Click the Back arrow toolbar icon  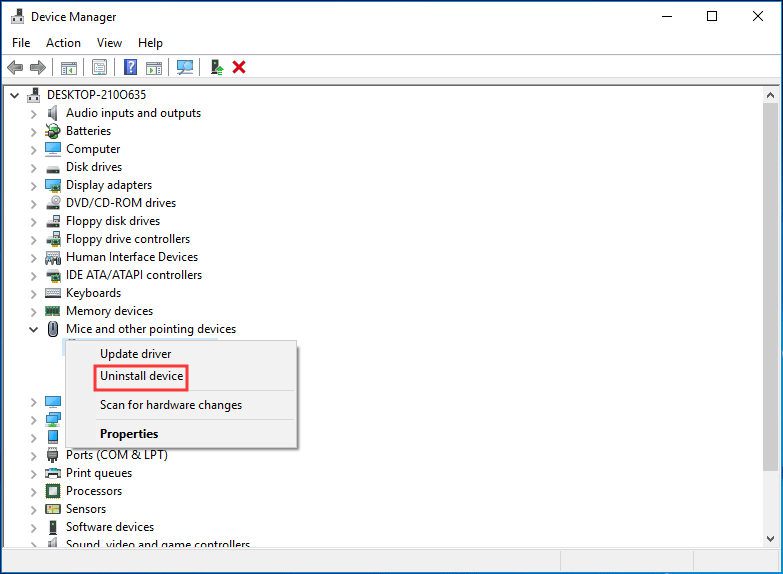click(15, 67)
